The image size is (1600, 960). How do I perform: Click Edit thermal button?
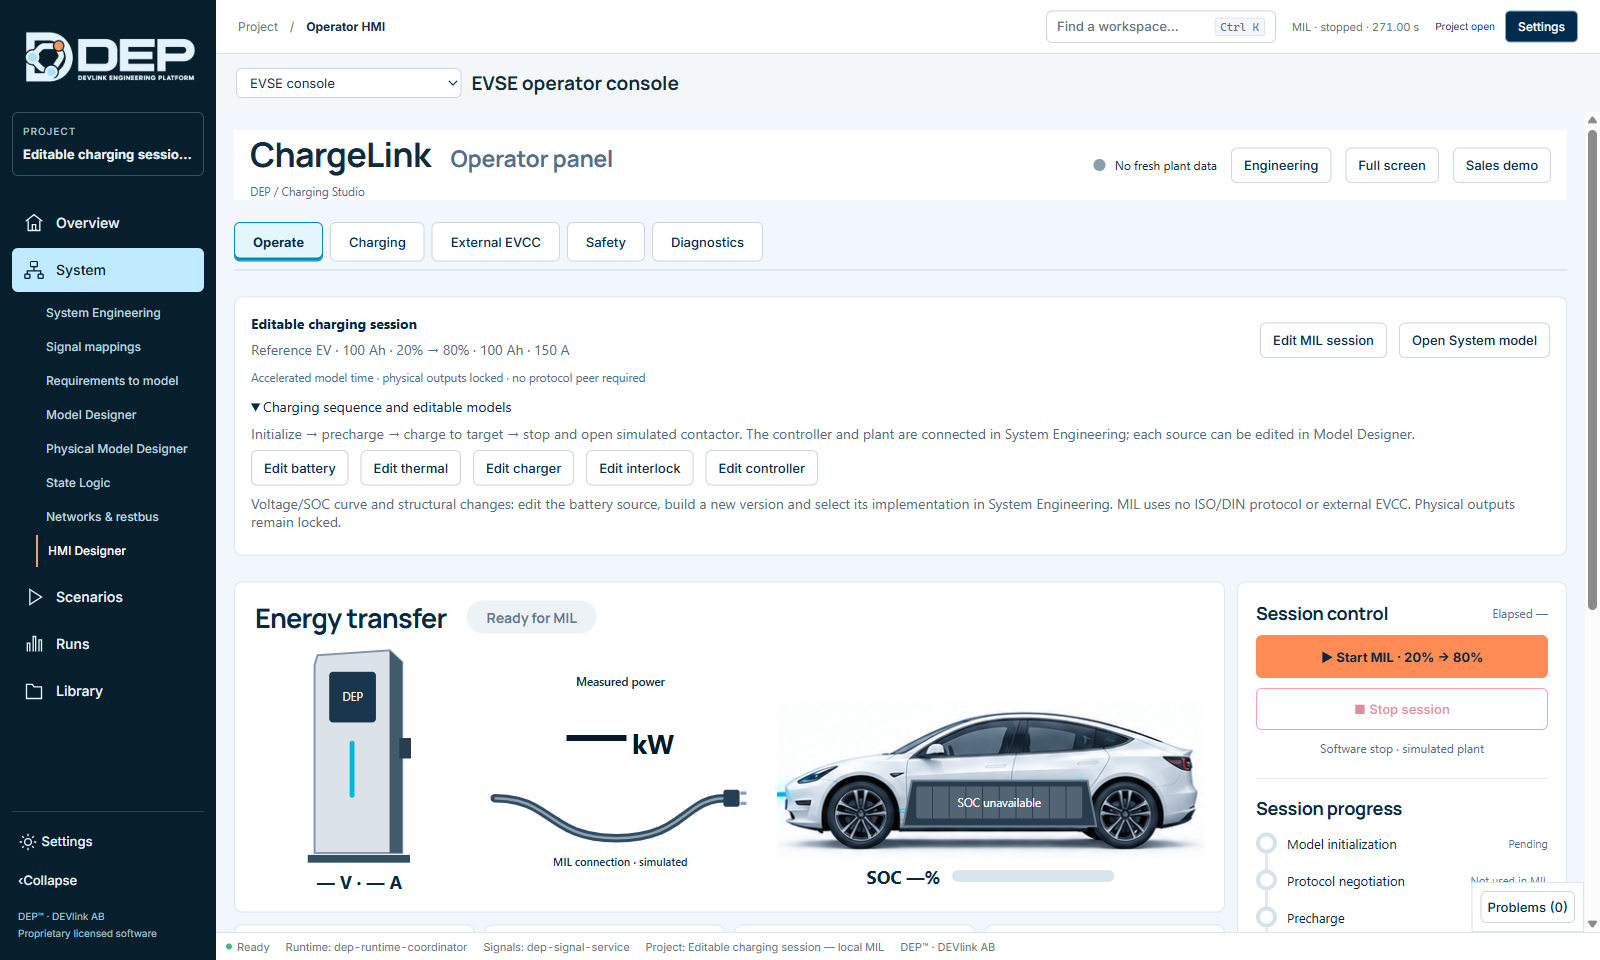click(411, 468)
